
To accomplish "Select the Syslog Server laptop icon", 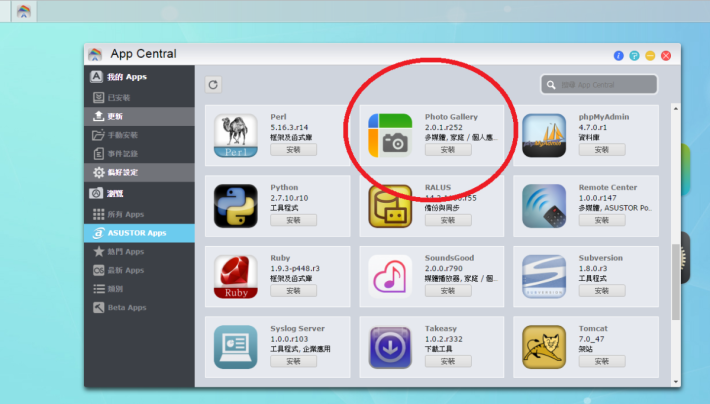I will pyautogui.click(x=235, y=347).
